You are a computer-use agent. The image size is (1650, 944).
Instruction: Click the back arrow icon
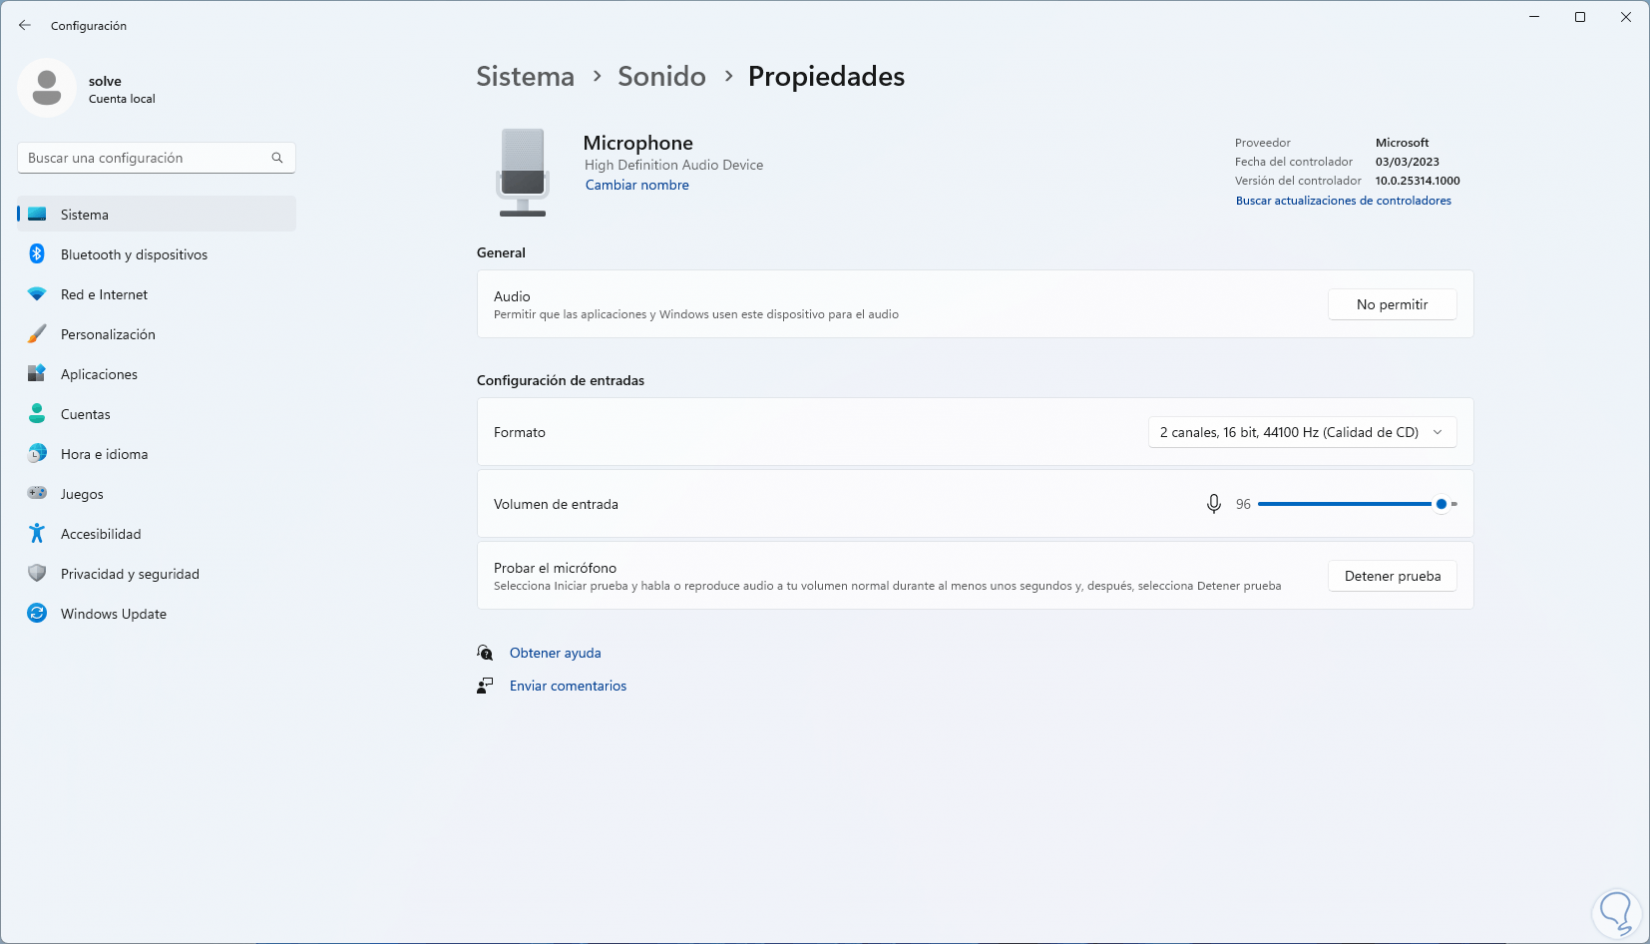25,25
